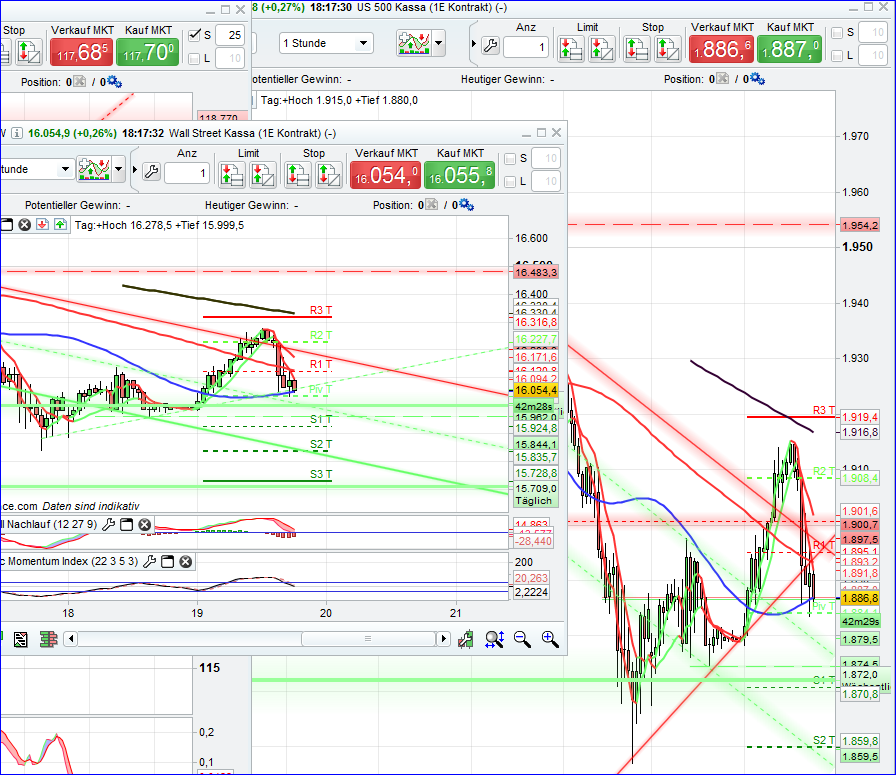Remove the Nachlauf (12 27 9) indicator
This screenshot has width=896, height=775.
[x=145, y=525]
